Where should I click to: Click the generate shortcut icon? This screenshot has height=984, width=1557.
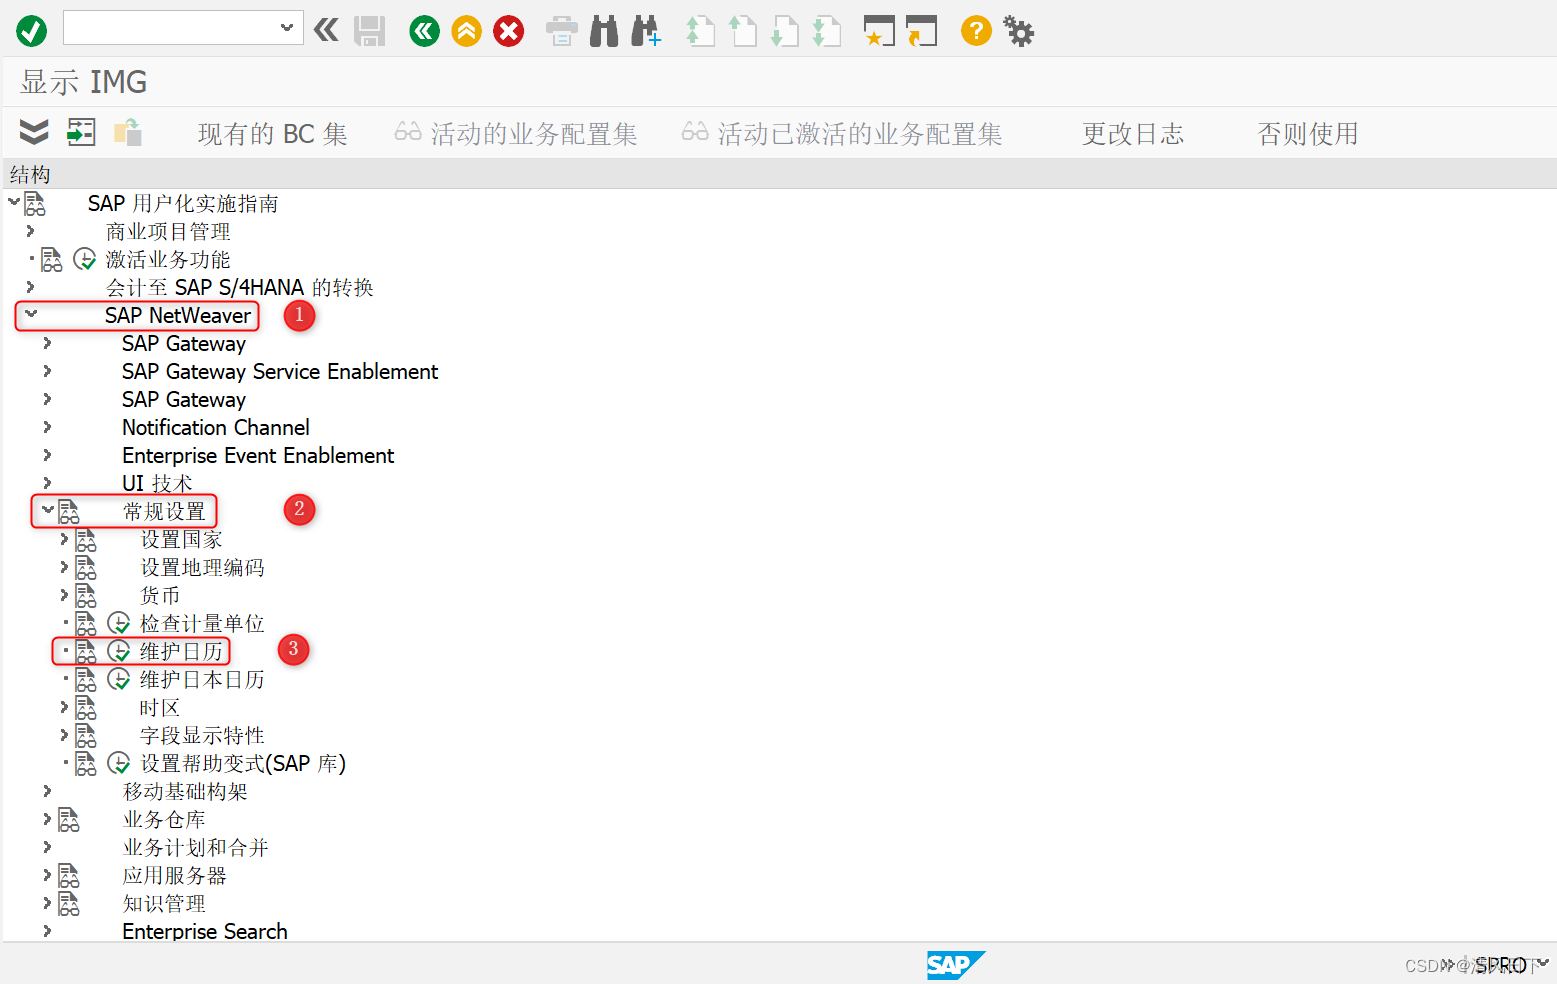tap(921, 31)
